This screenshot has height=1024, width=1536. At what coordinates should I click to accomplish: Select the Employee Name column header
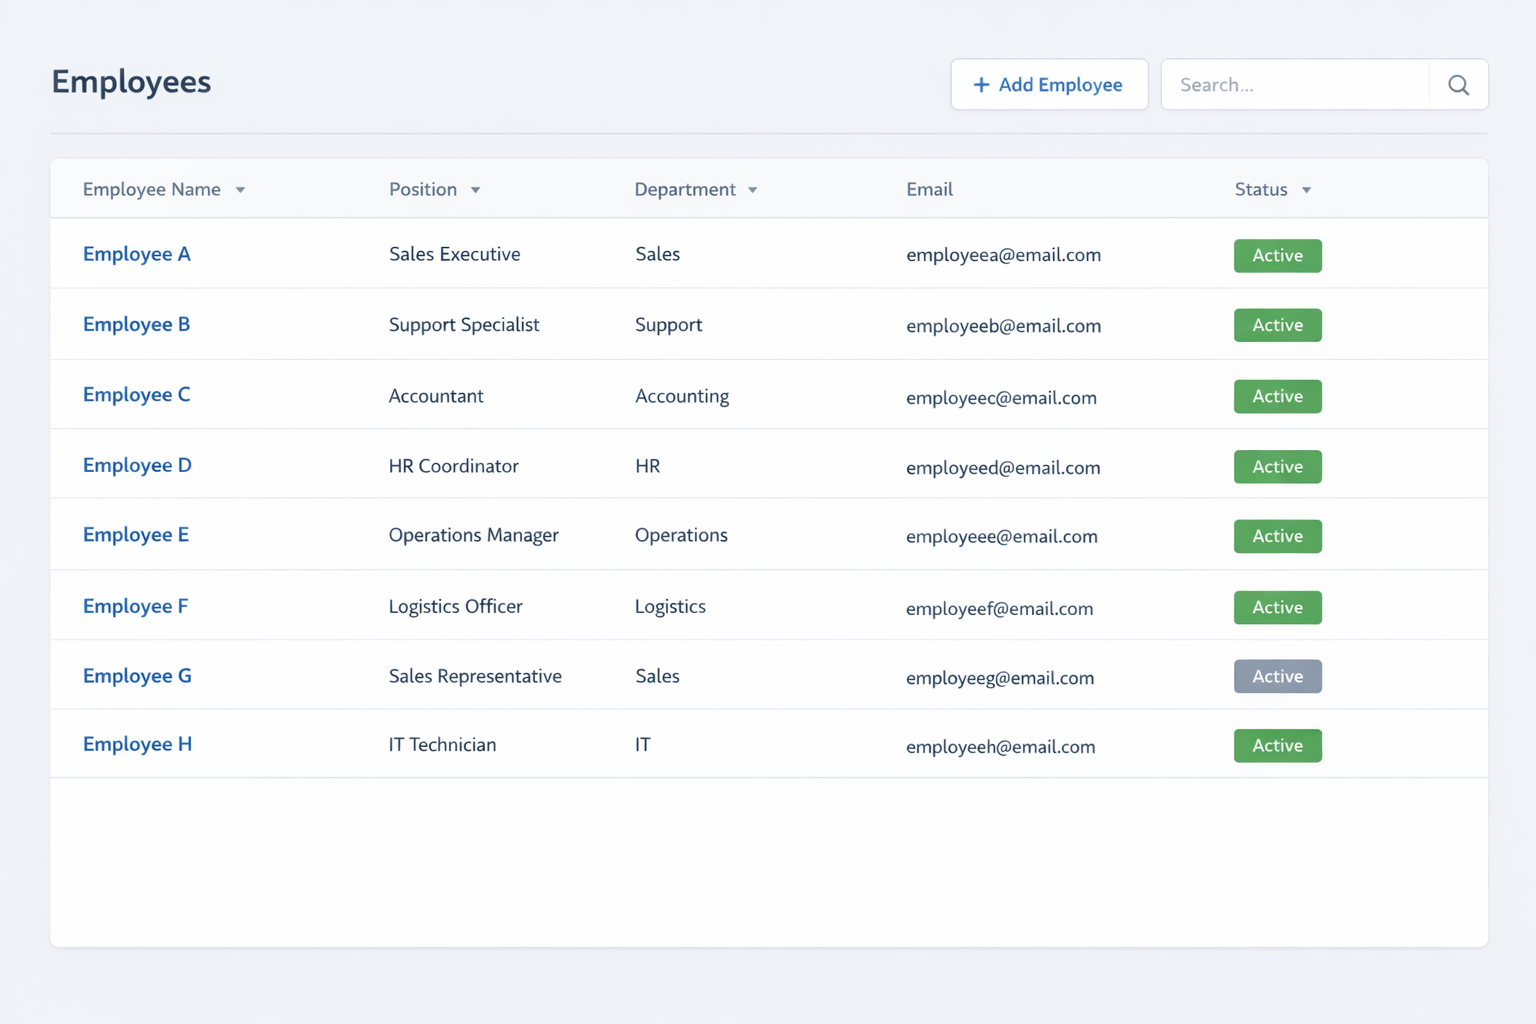tap(152, 189)
